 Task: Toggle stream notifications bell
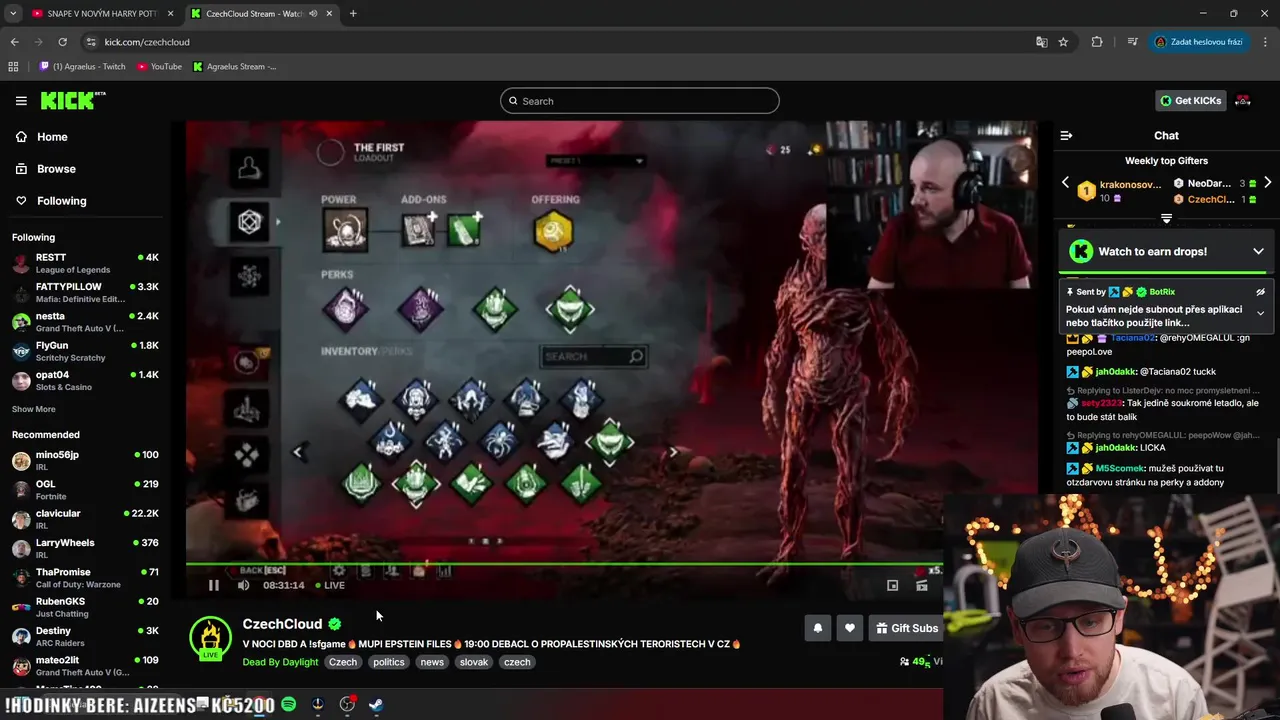point(818,628)
